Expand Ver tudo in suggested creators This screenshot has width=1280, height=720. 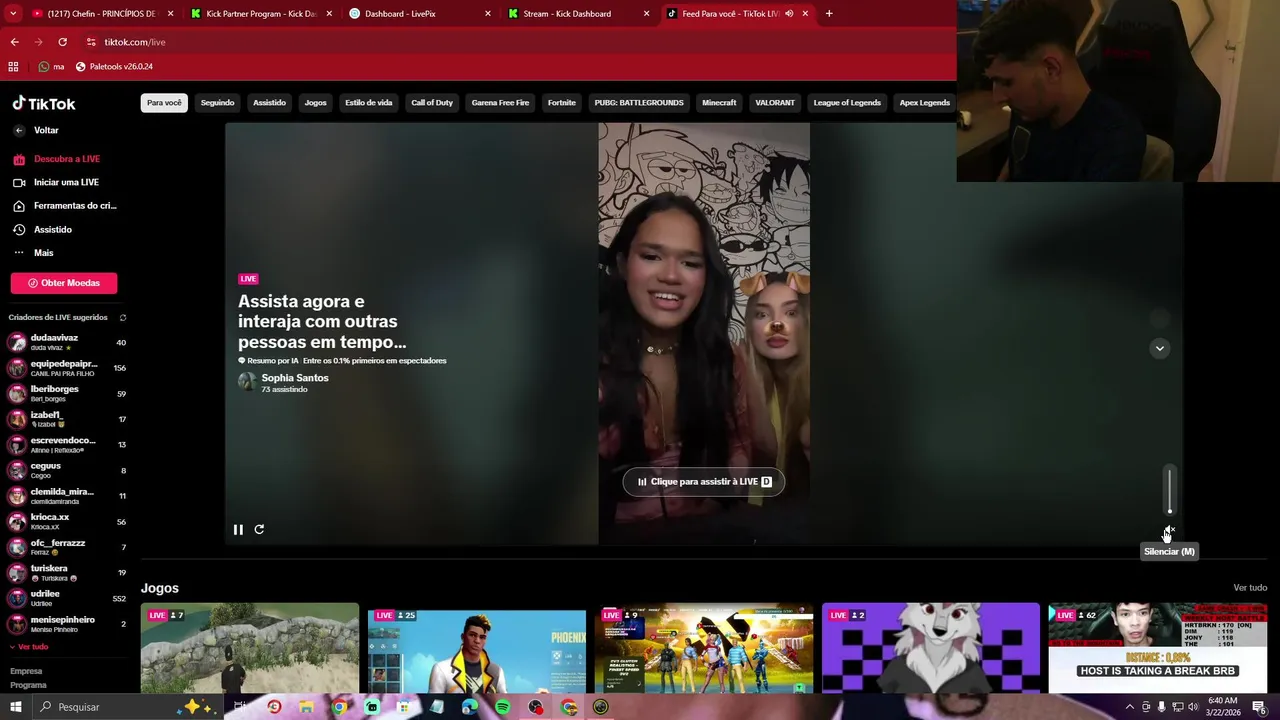point(29,647)
